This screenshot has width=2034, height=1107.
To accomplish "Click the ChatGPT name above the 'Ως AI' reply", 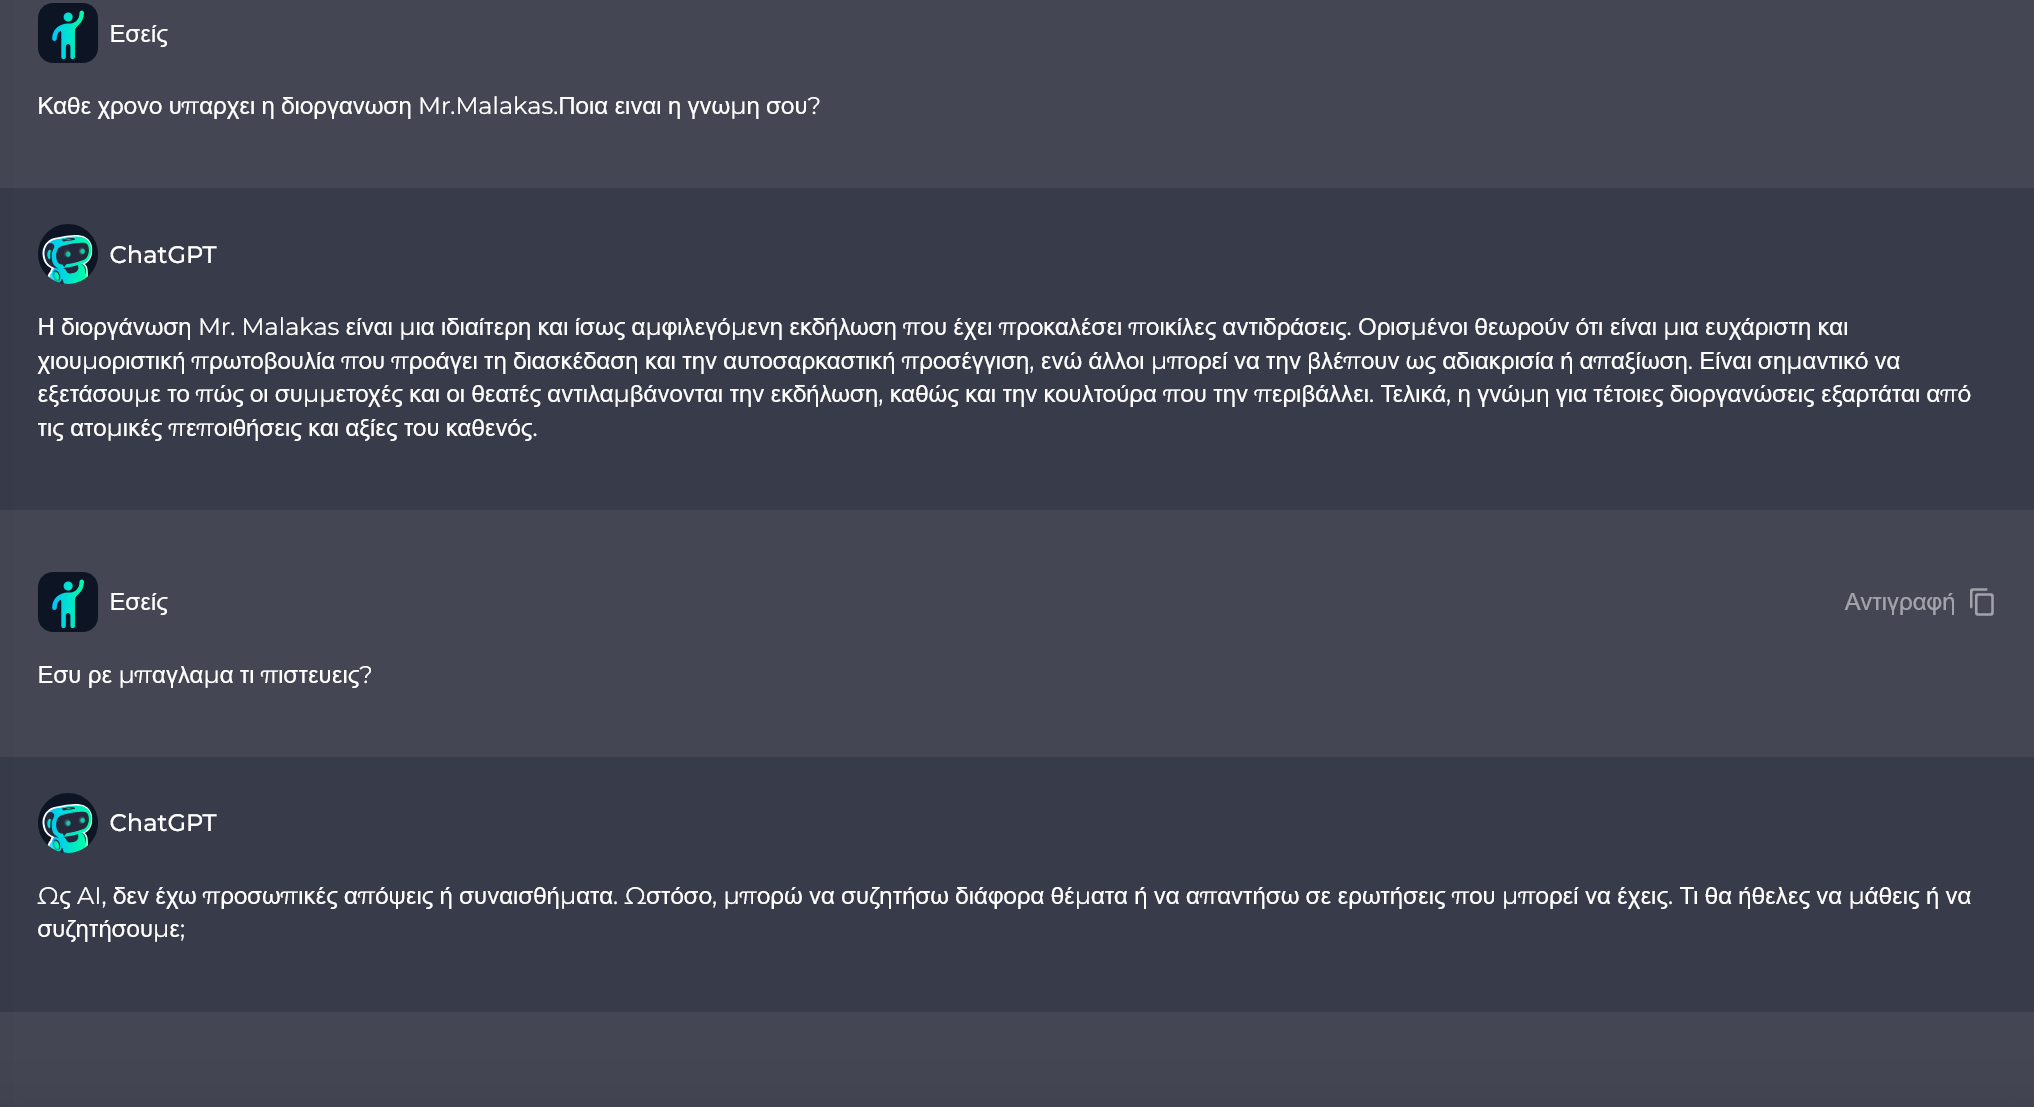I will tap(162, 823).
